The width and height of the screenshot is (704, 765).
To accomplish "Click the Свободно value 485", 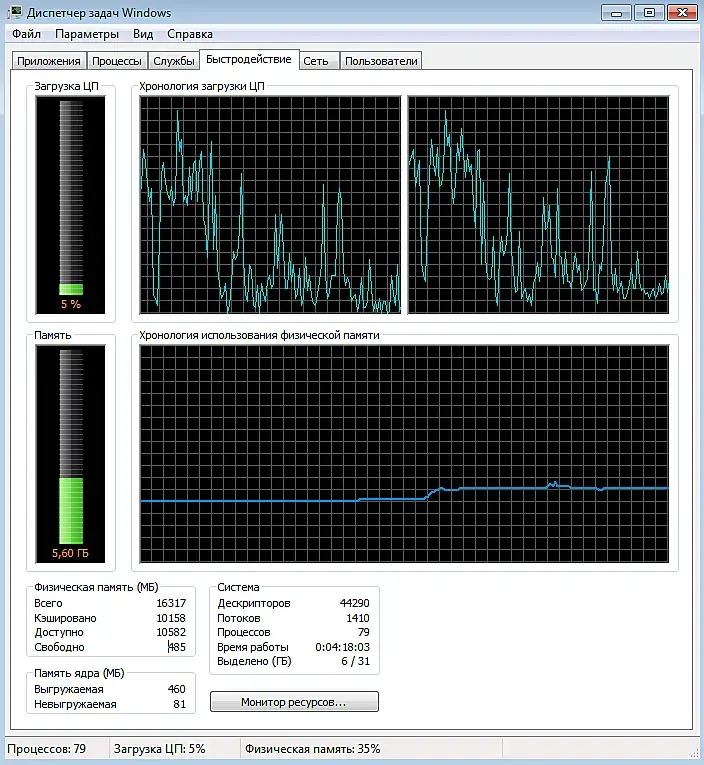I will point(177,647).
